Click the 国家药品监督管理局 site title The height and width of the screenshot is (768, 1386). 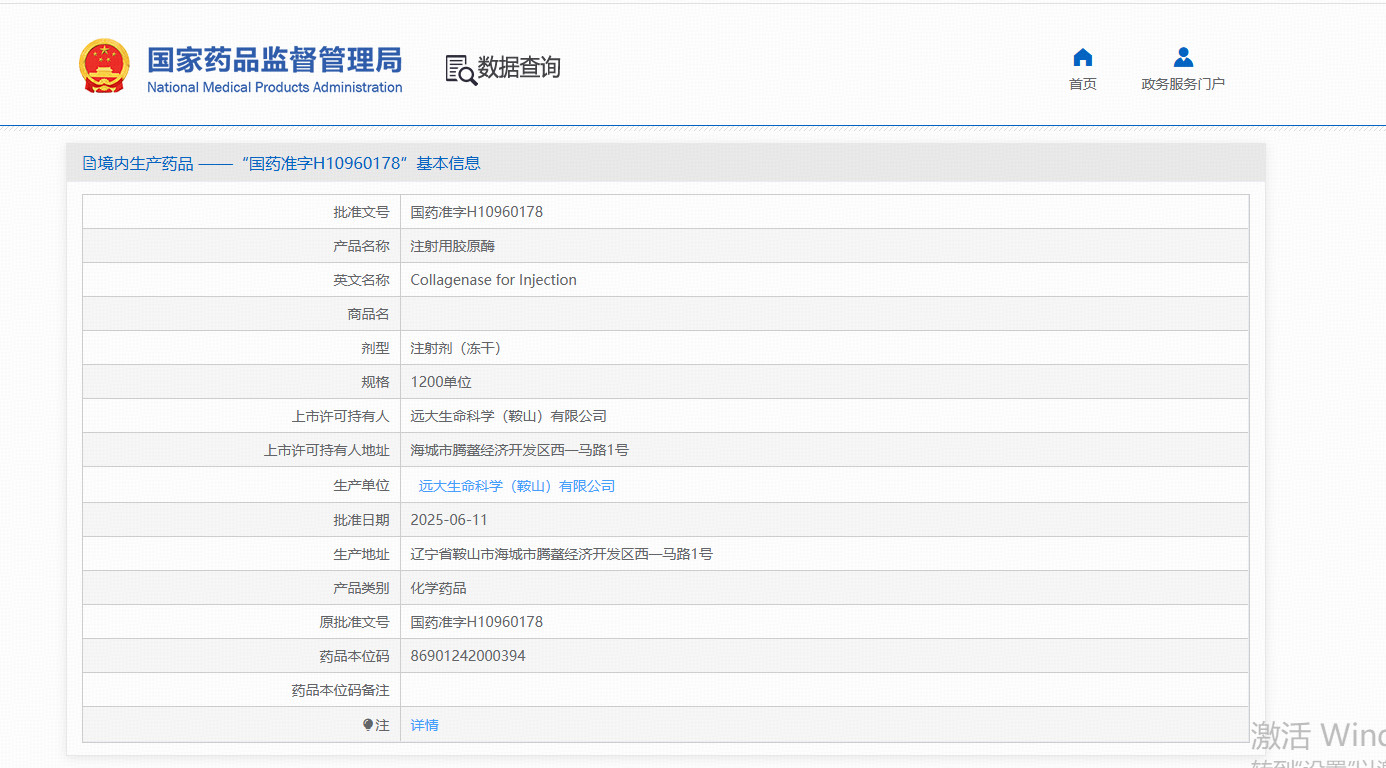pyautogui.click(x=274, y=60)
